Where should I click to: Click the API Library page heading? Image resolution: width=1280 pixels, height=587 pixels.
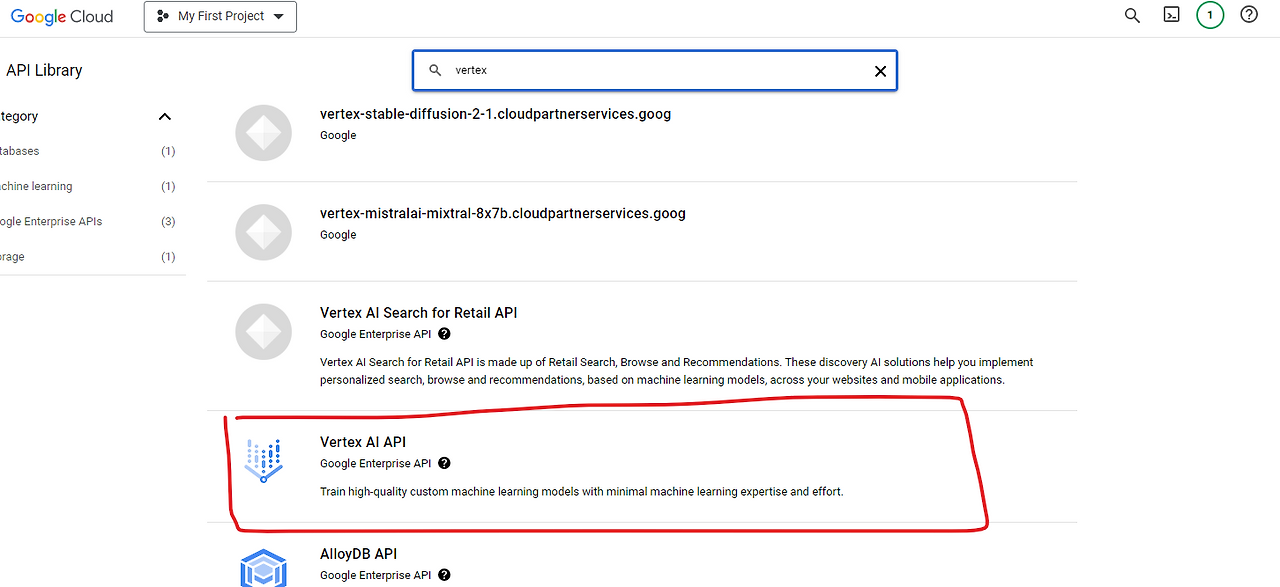pos(44,71)
